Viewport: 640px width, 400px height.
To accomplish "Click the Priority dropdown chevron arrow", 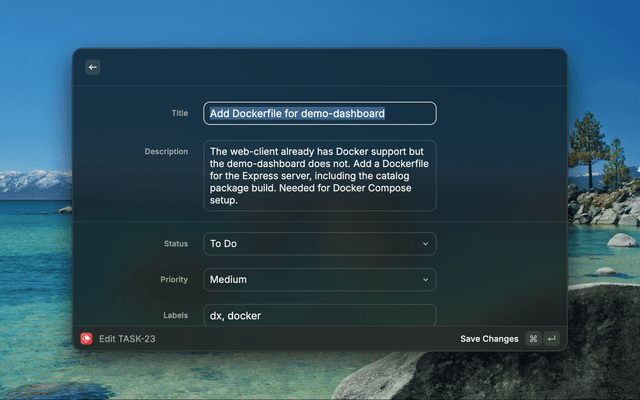I will tap(425, 280).
